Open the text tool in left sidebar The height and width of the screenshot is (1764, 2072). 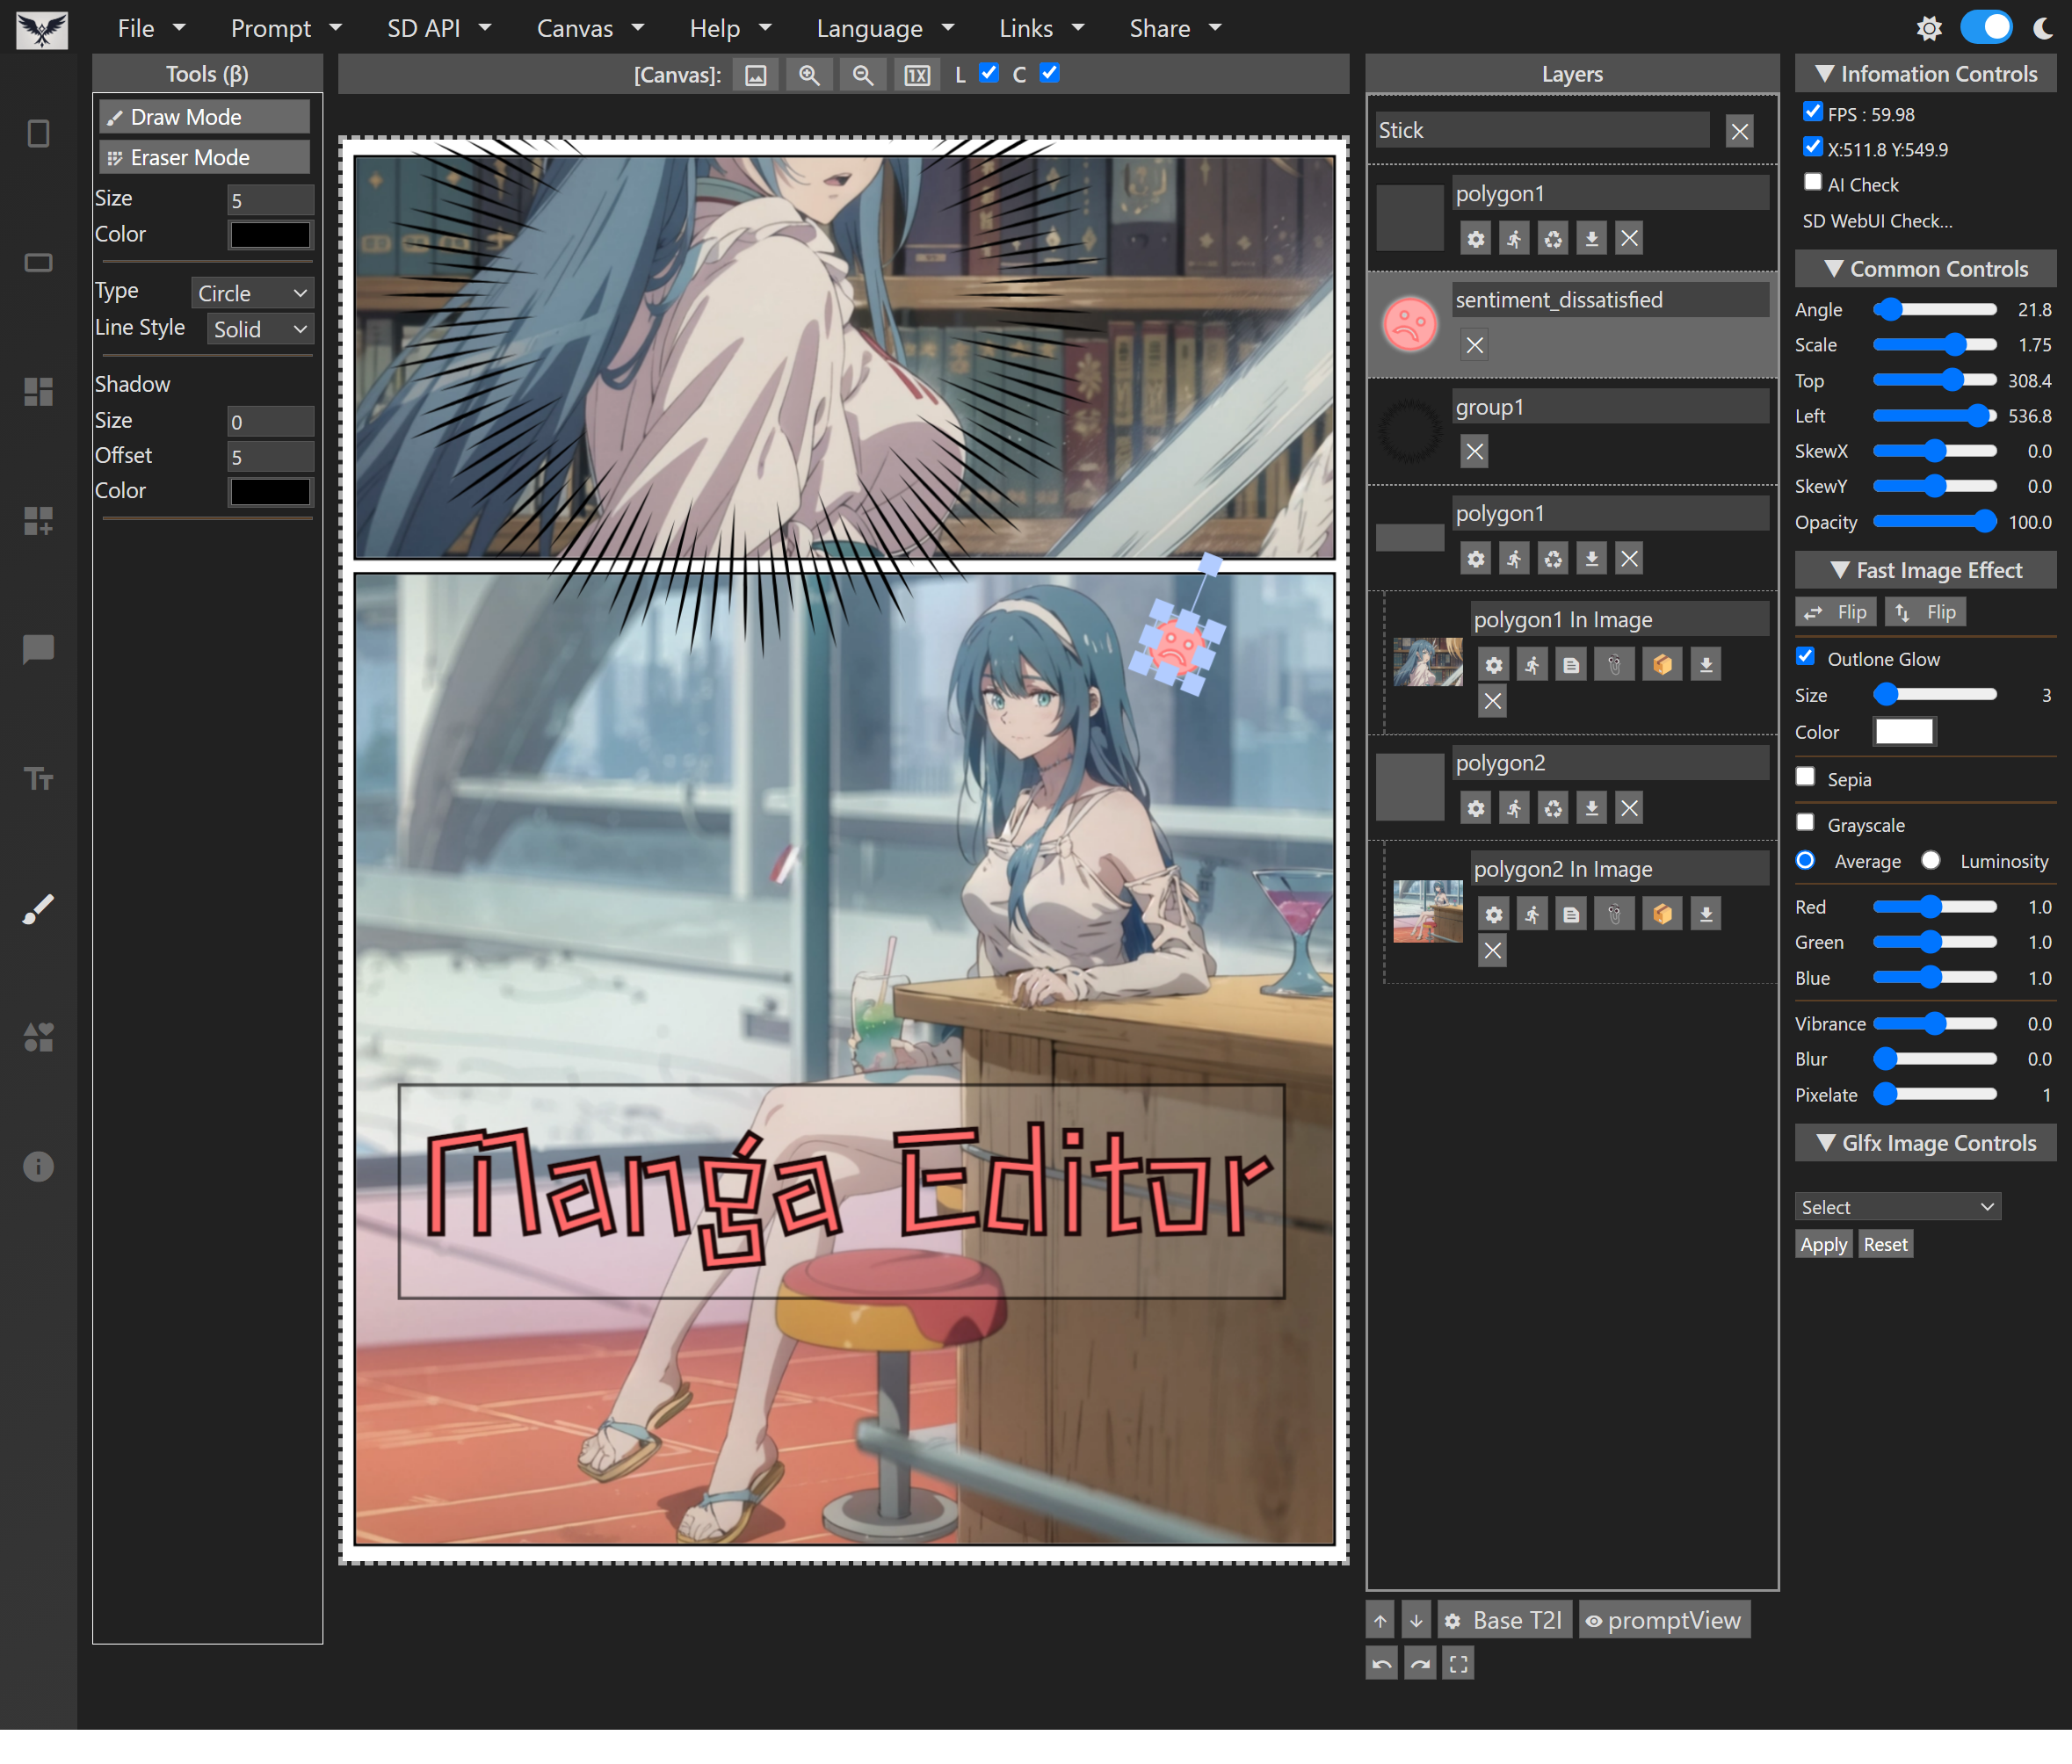pyautogui.click(x=38, y=778)
